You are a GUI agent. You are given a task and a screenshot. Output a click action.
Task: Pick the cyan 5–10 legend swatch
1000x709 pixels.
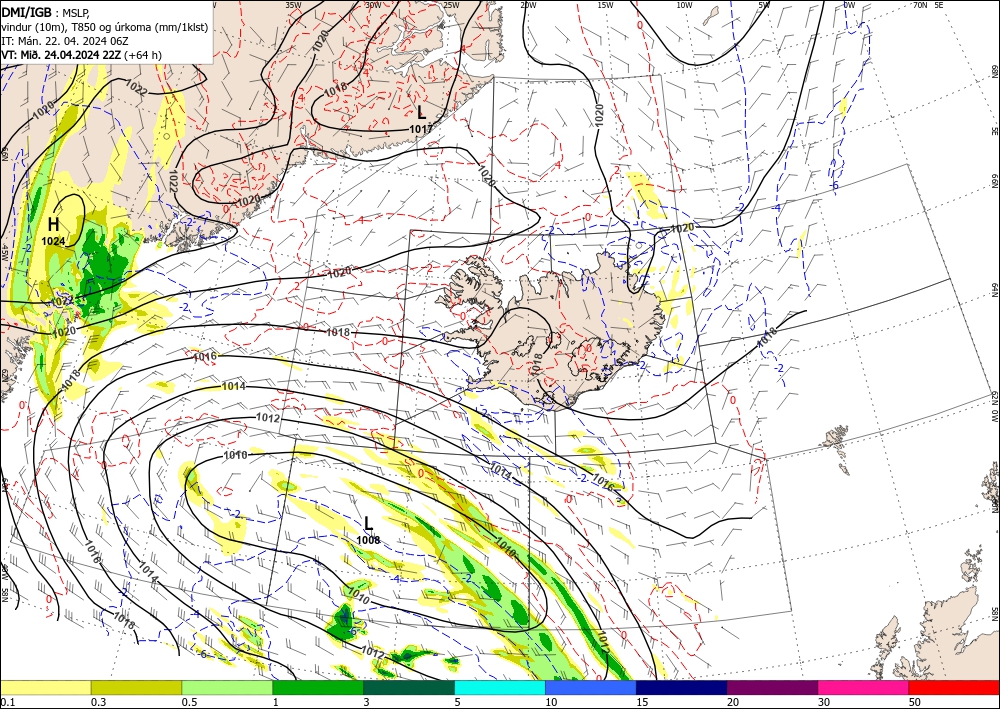click(x=500, y=687)
